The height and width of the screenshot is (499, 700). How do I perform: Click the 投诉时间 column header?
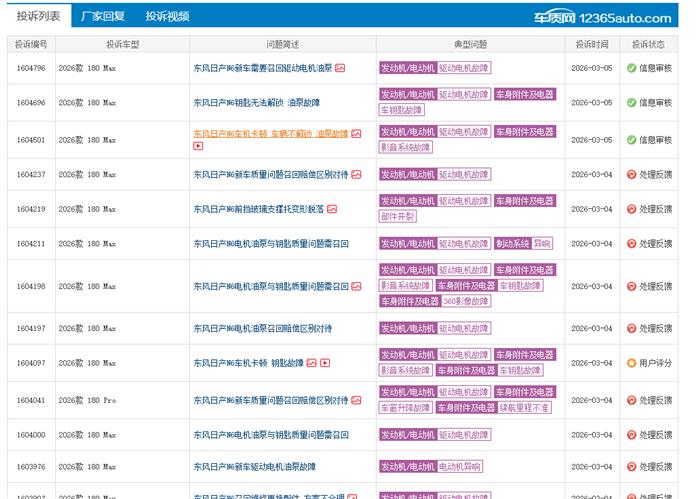591,44
